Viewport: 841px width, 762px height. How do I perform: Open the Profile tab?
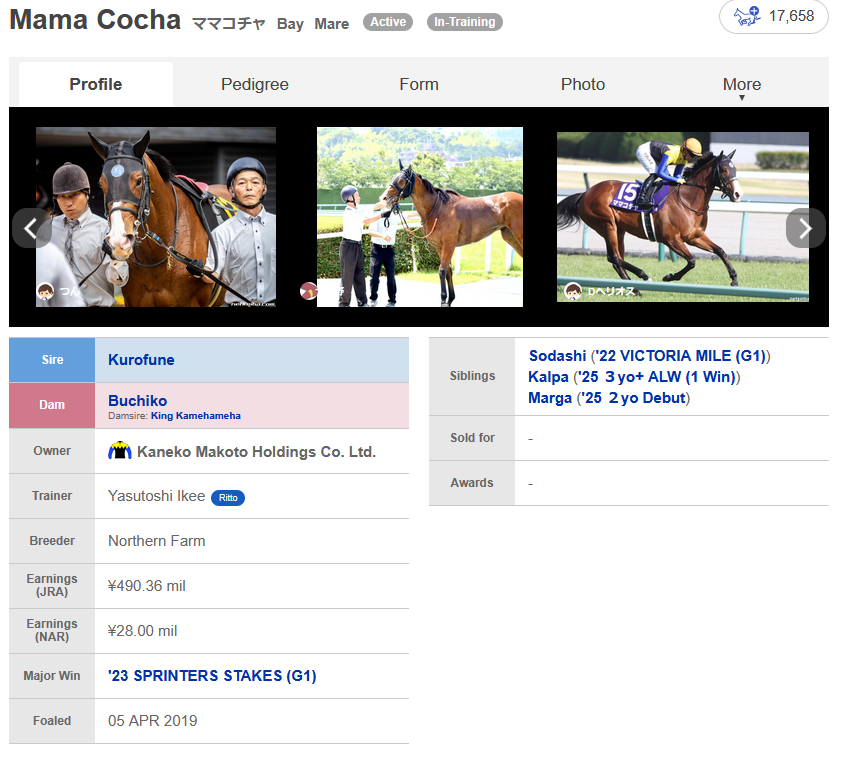[96, 84]
